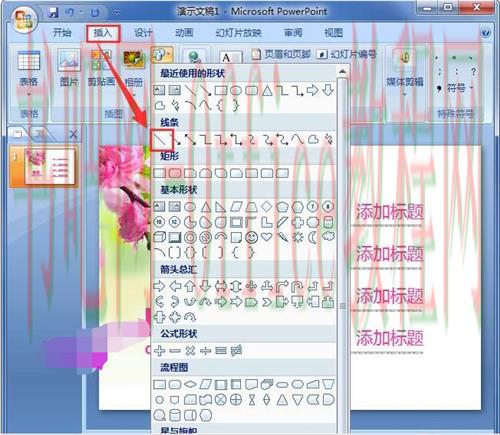Select Scribble shape under 线条
The image size is (500, 435).
coord(329,139)
